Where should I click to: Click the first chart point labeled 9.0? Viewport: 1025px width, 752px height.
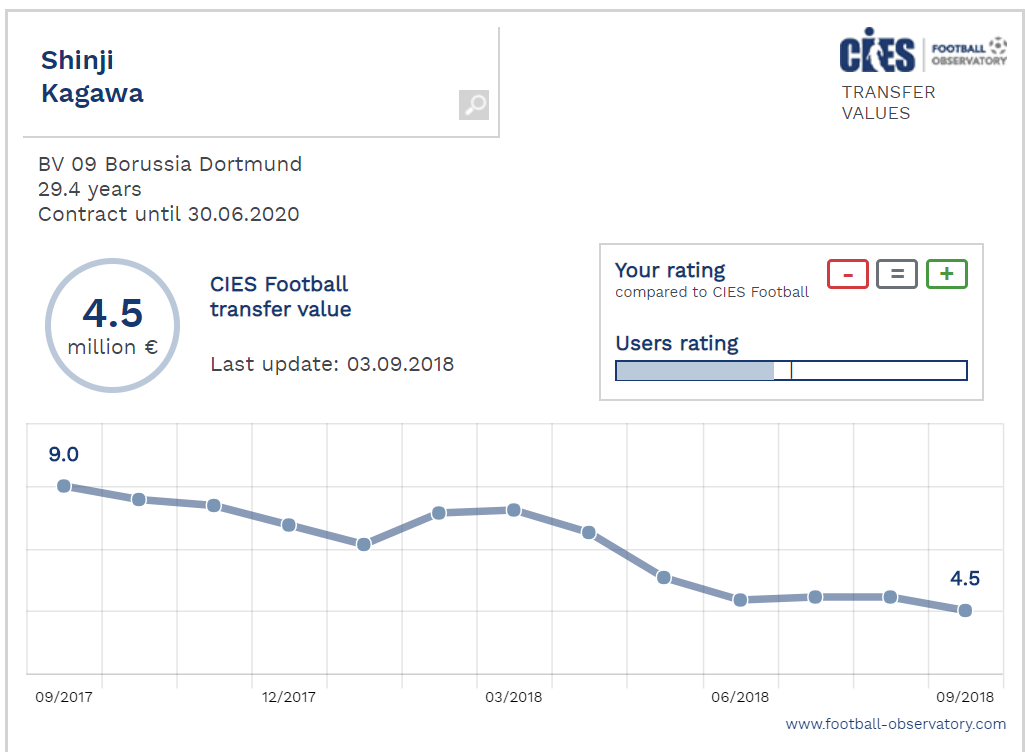64,486
